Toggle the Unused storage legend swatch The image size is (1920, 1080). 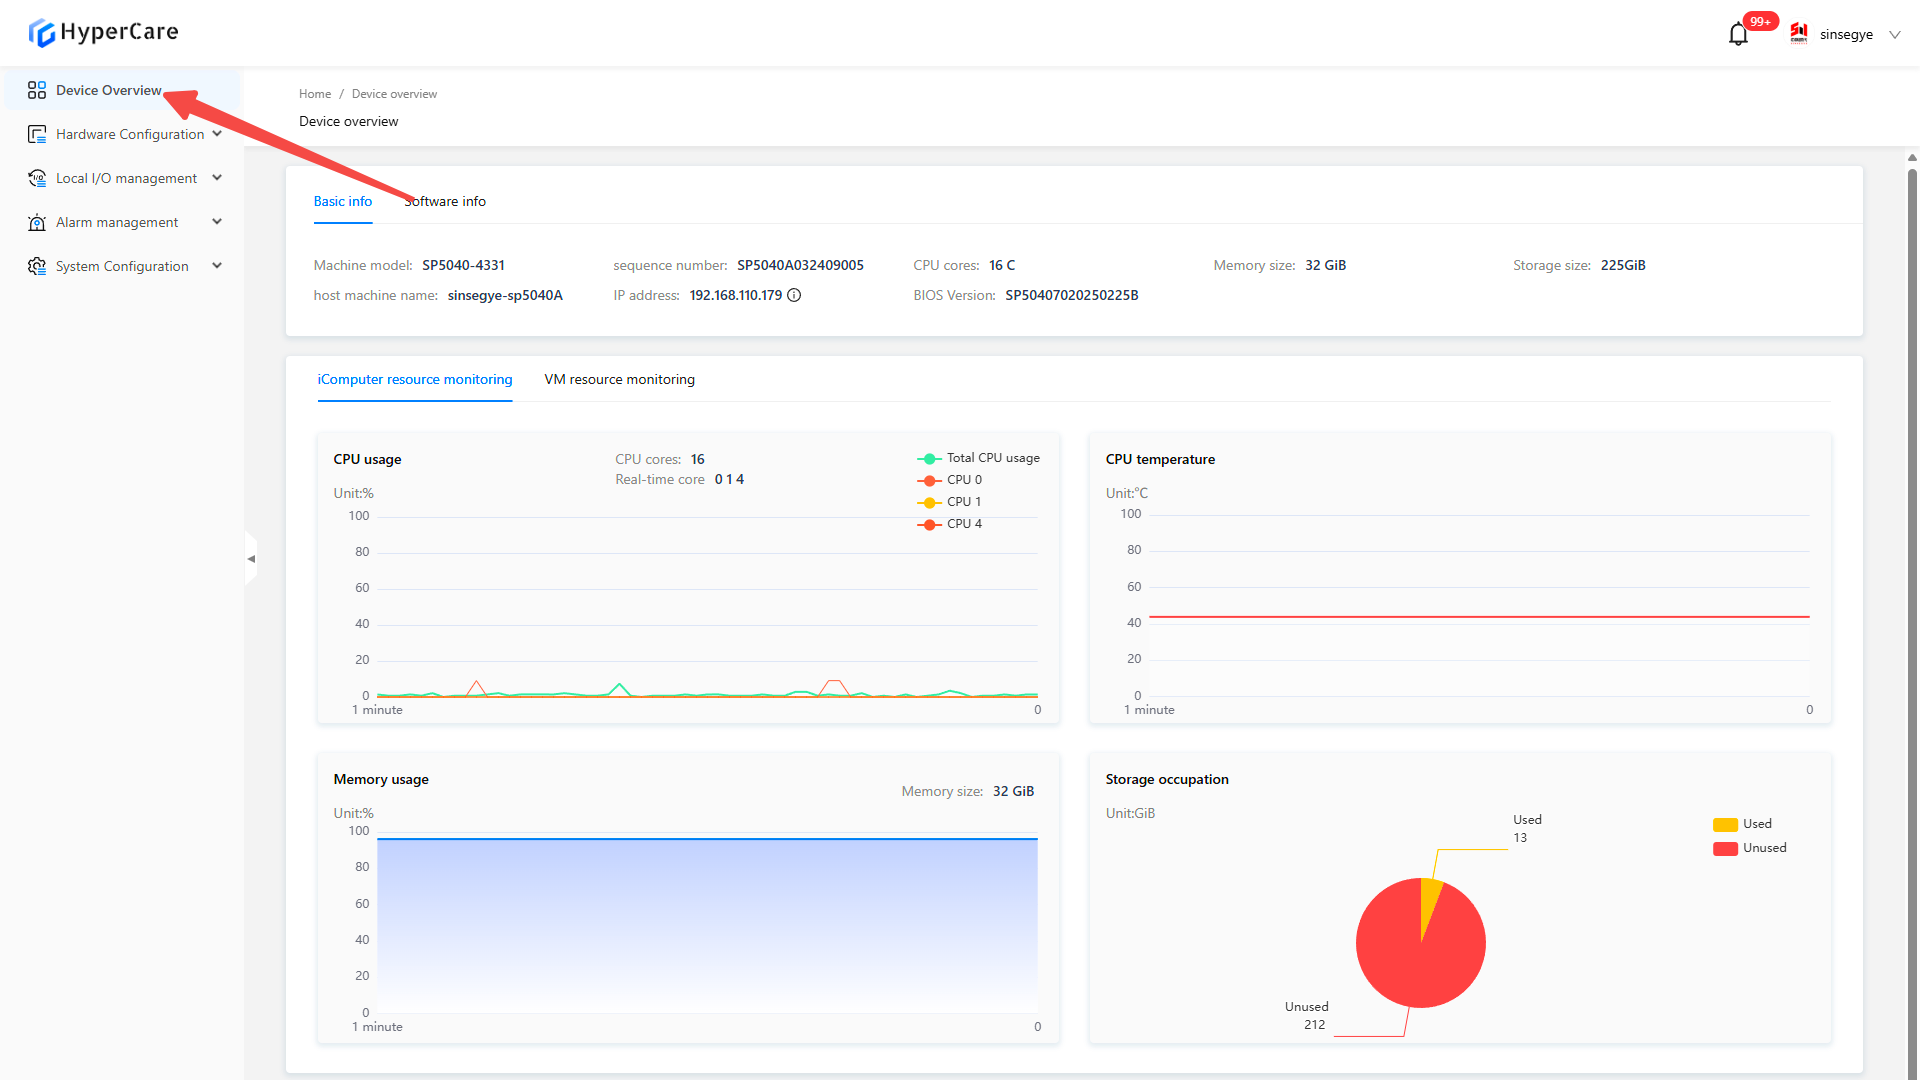pos(1725,848)
